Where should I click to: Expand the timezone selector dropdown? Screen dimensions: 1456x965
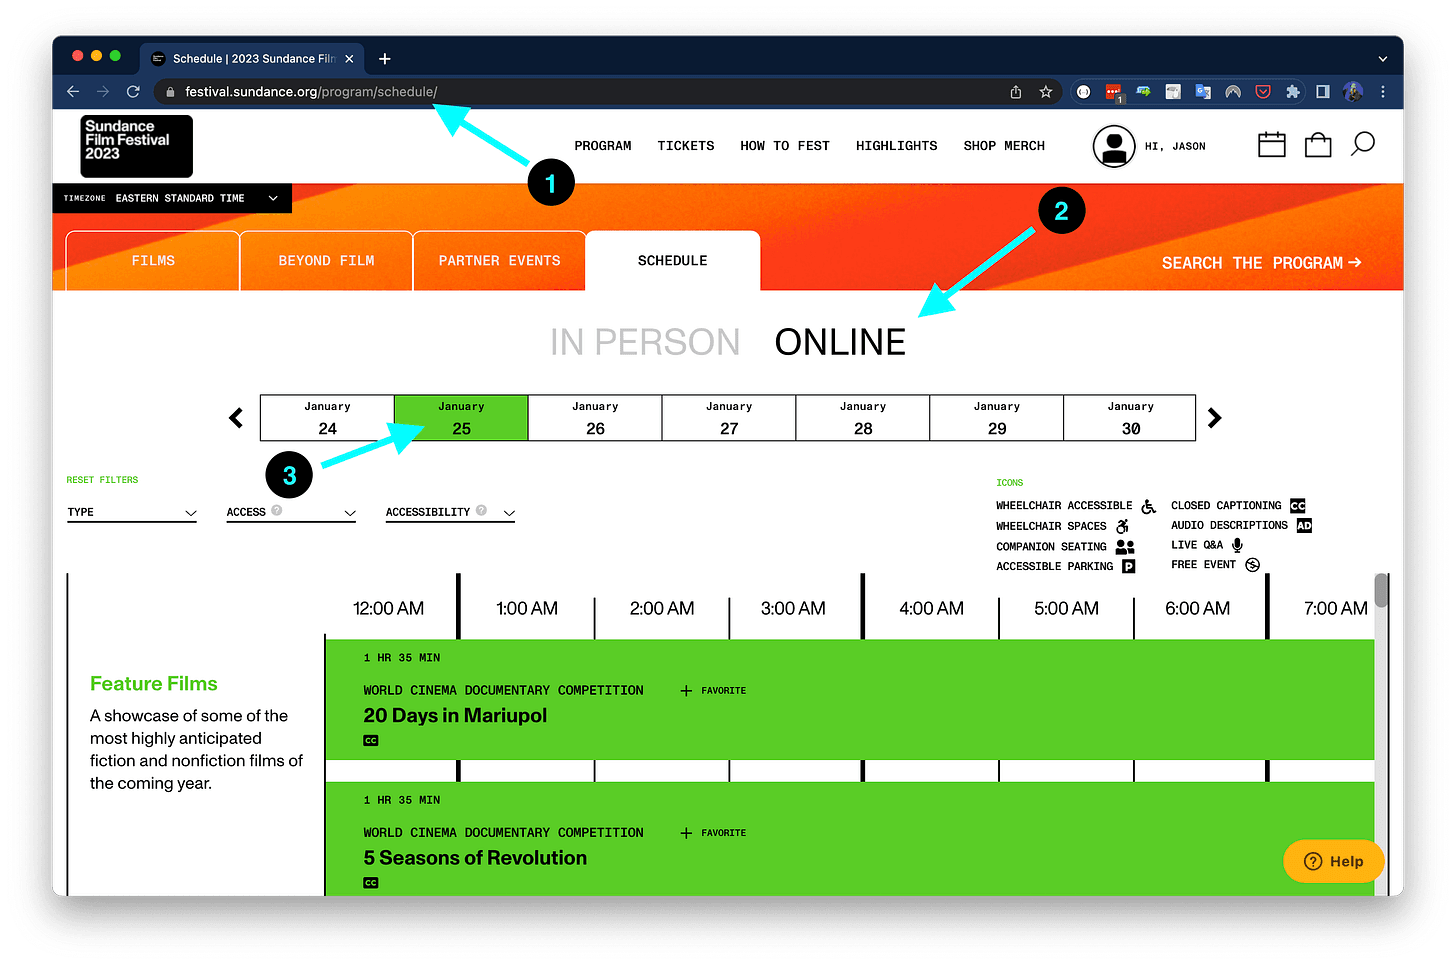(x=272, y=198)
